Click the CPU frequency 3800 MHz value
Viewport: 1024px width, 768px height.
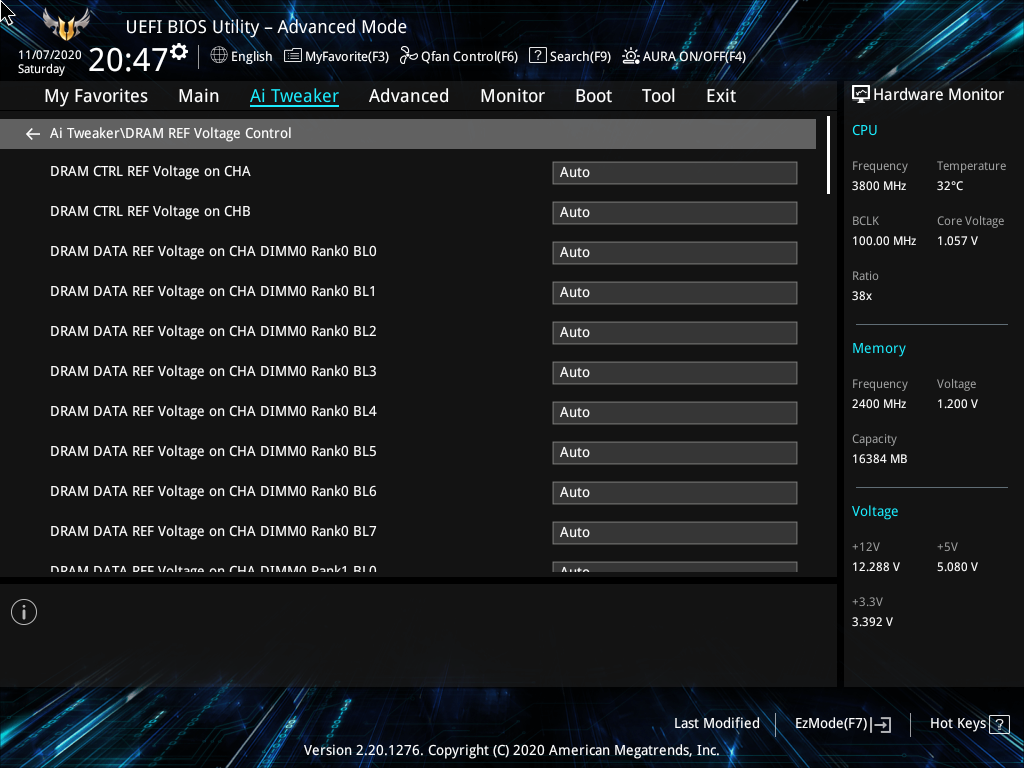[879, 186]
